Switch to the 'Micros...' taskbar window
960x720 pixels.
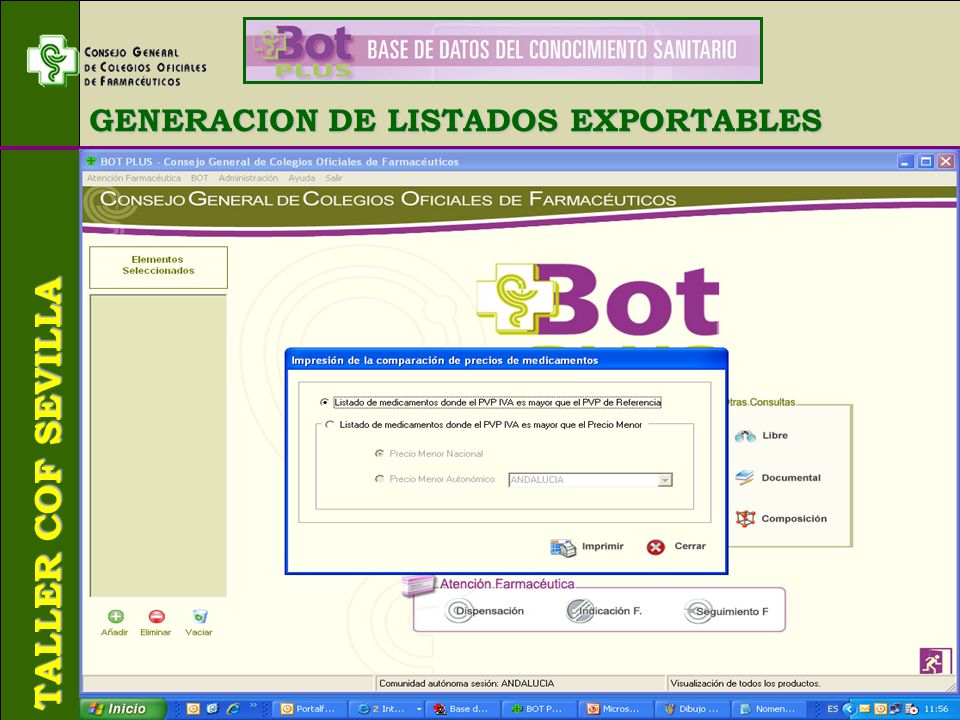[x=615, y=709]
